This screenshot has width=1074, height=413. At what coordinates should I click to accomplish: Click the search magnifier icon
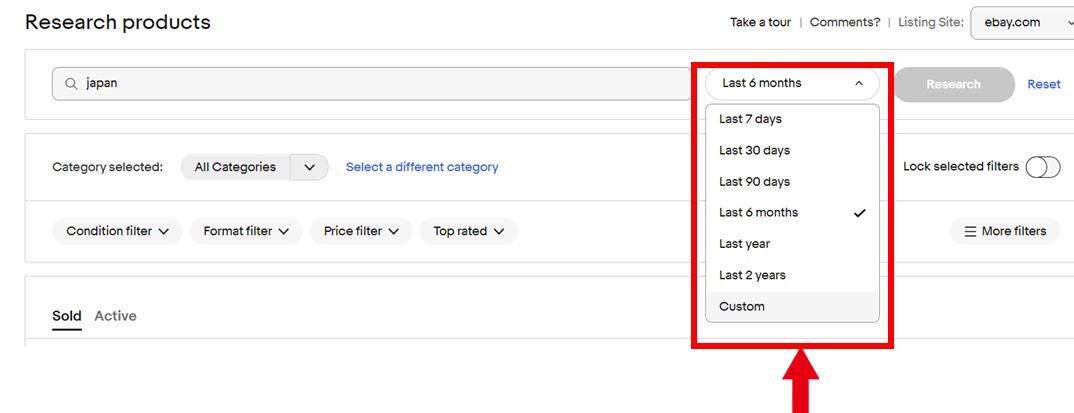tap(71, 84)
